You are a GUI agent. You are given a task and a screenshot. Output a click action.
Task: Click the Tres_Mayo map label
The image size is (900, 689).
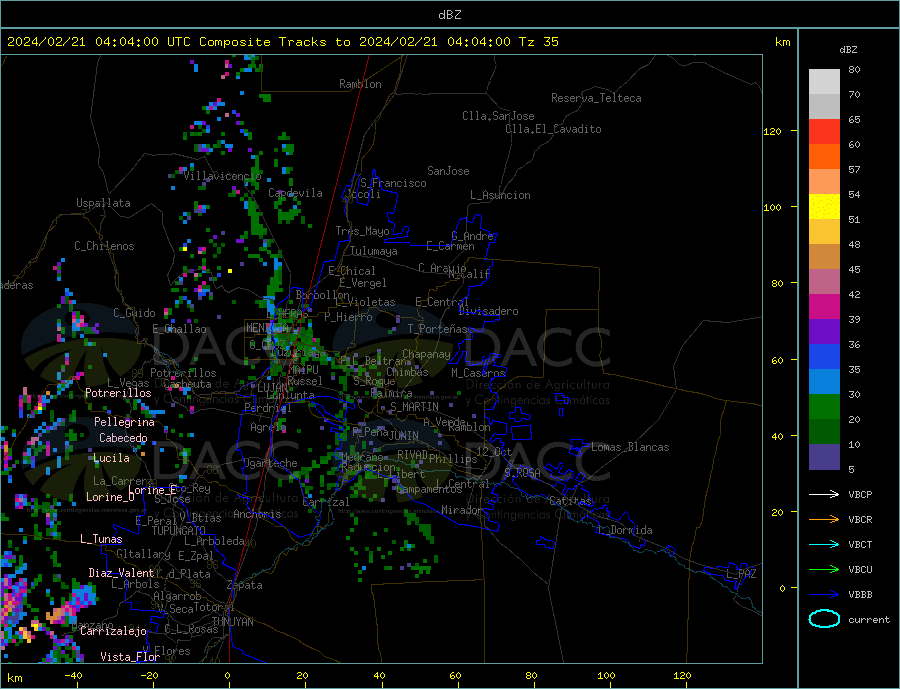(363, 231)
